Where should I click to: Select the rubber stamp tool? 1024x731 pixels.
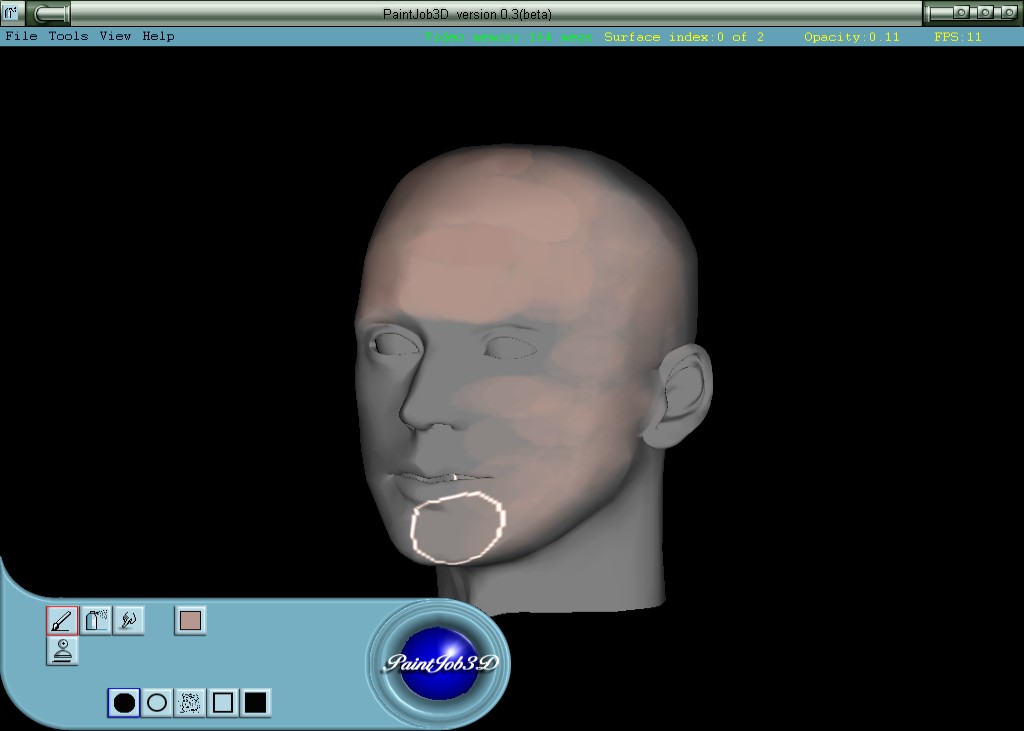click(x=63, y=651)
